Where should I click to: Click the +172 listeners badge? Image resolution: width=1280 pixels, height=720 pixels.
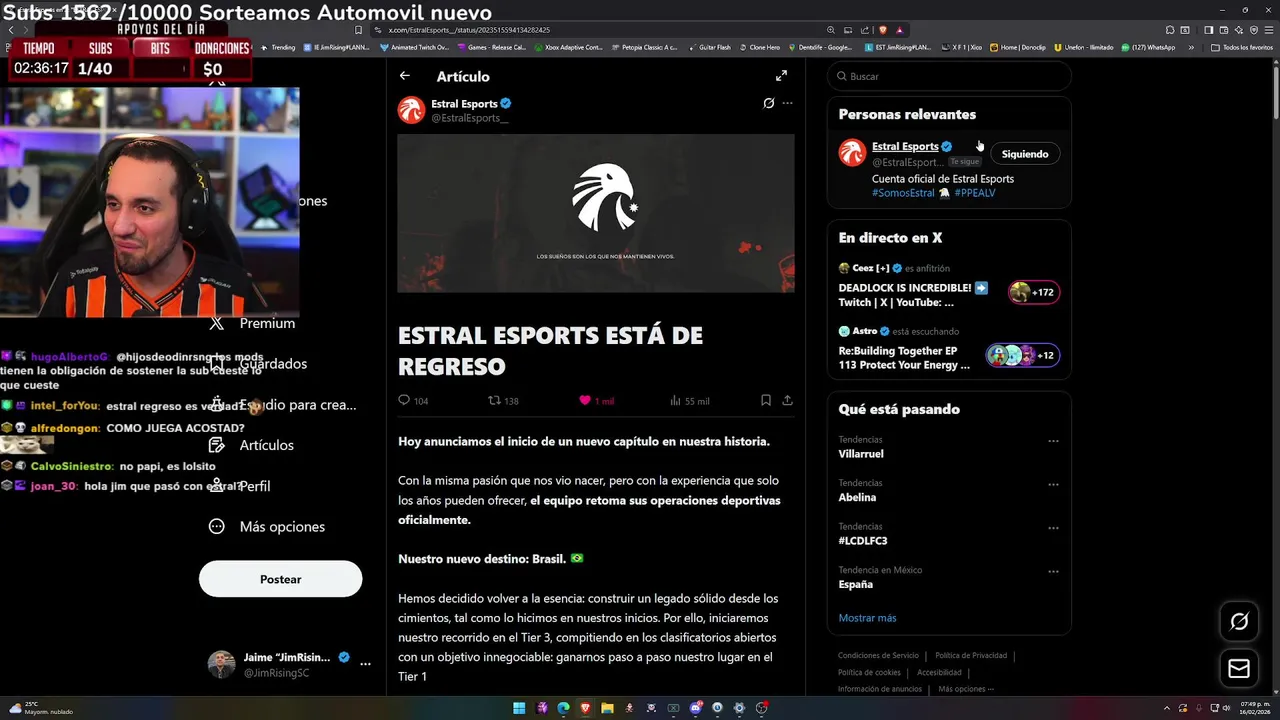click(x=1034, y=292)
